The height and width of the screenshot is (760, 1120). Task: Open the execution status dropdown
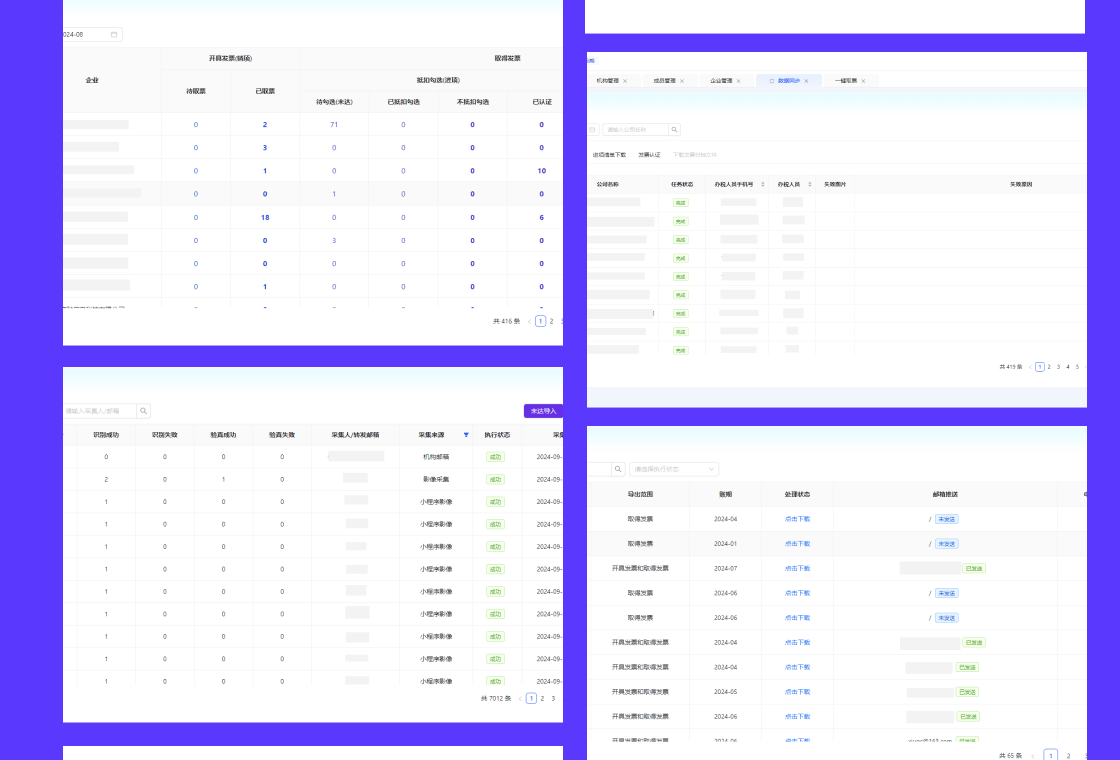point(674,469)
